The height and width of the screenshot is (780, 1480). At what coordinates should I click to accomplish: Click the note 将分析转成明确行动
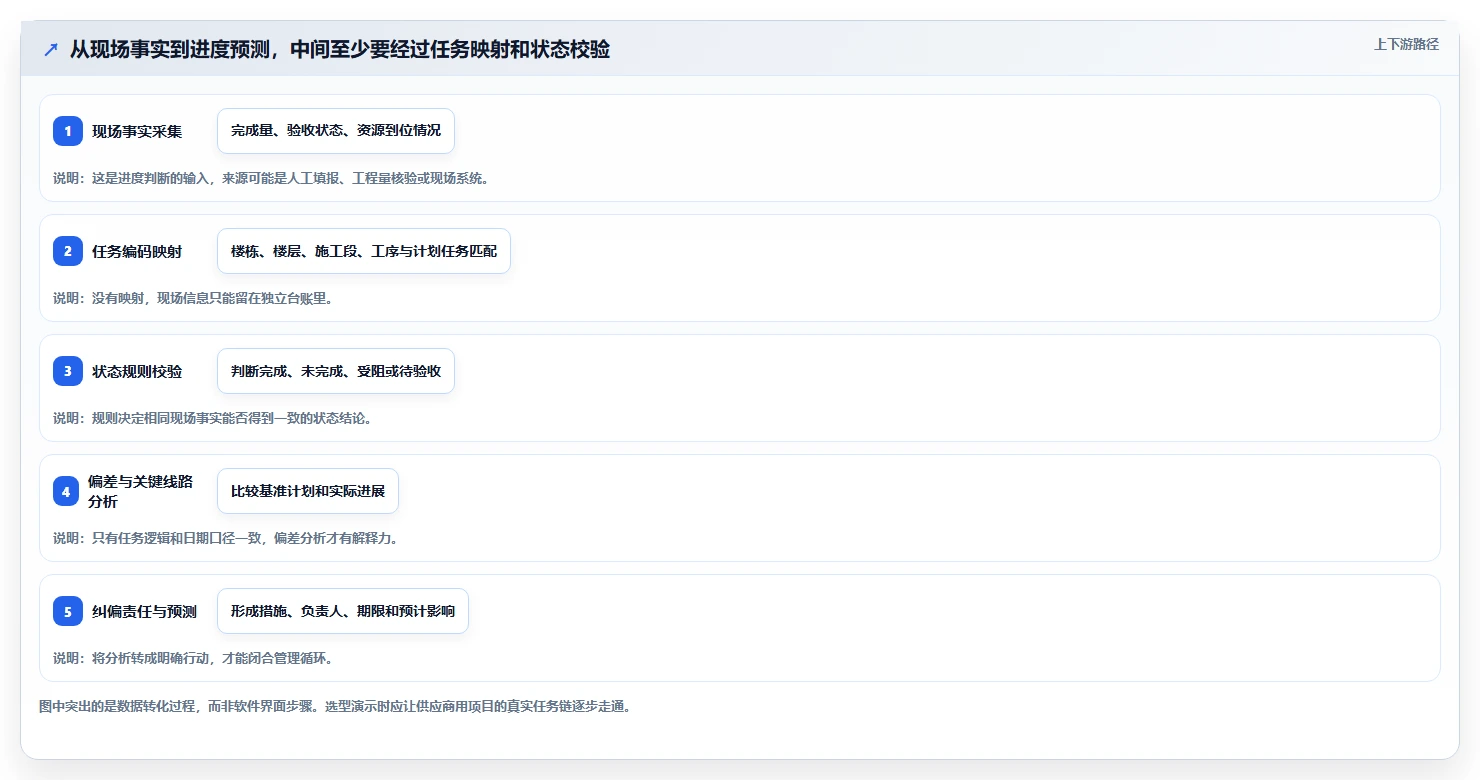193,658
